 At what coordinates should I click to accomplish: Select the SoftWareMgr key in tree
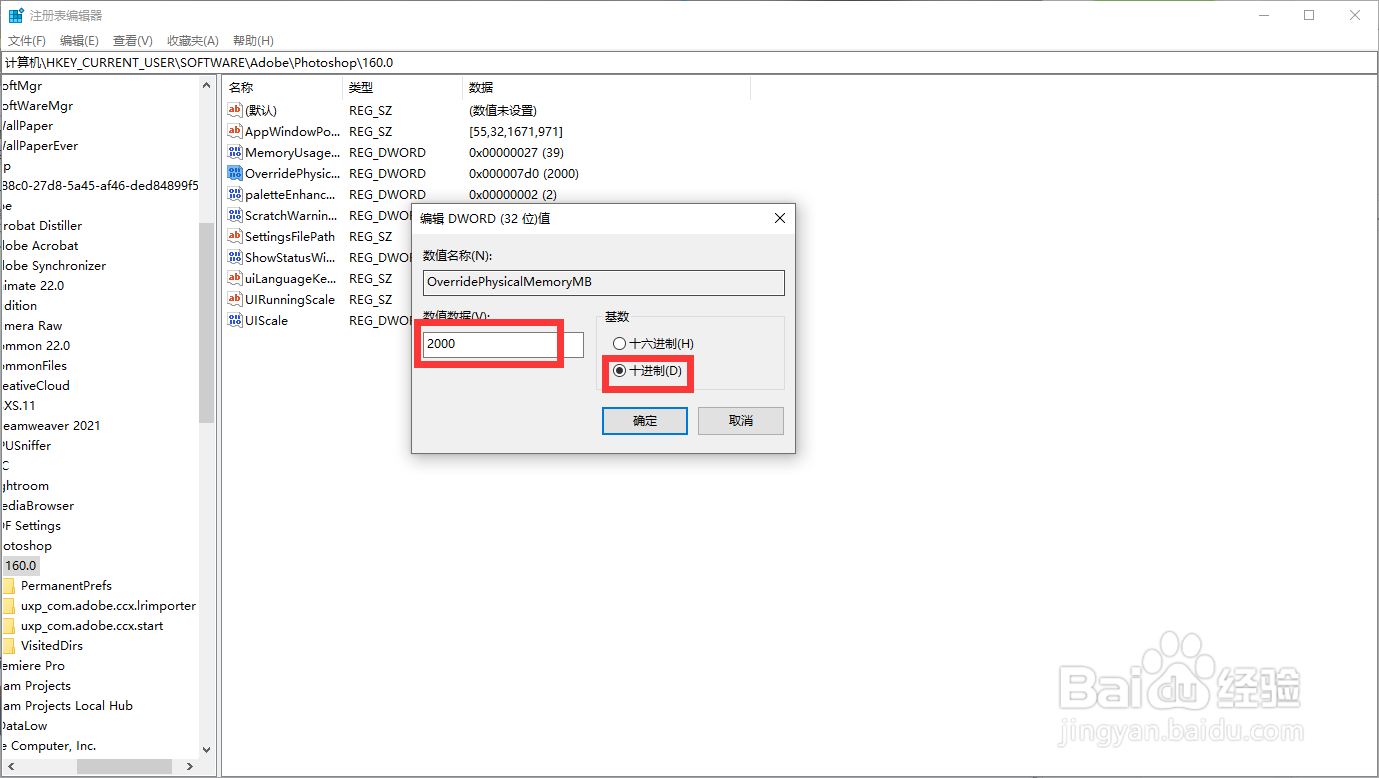(x=37, y=106)
